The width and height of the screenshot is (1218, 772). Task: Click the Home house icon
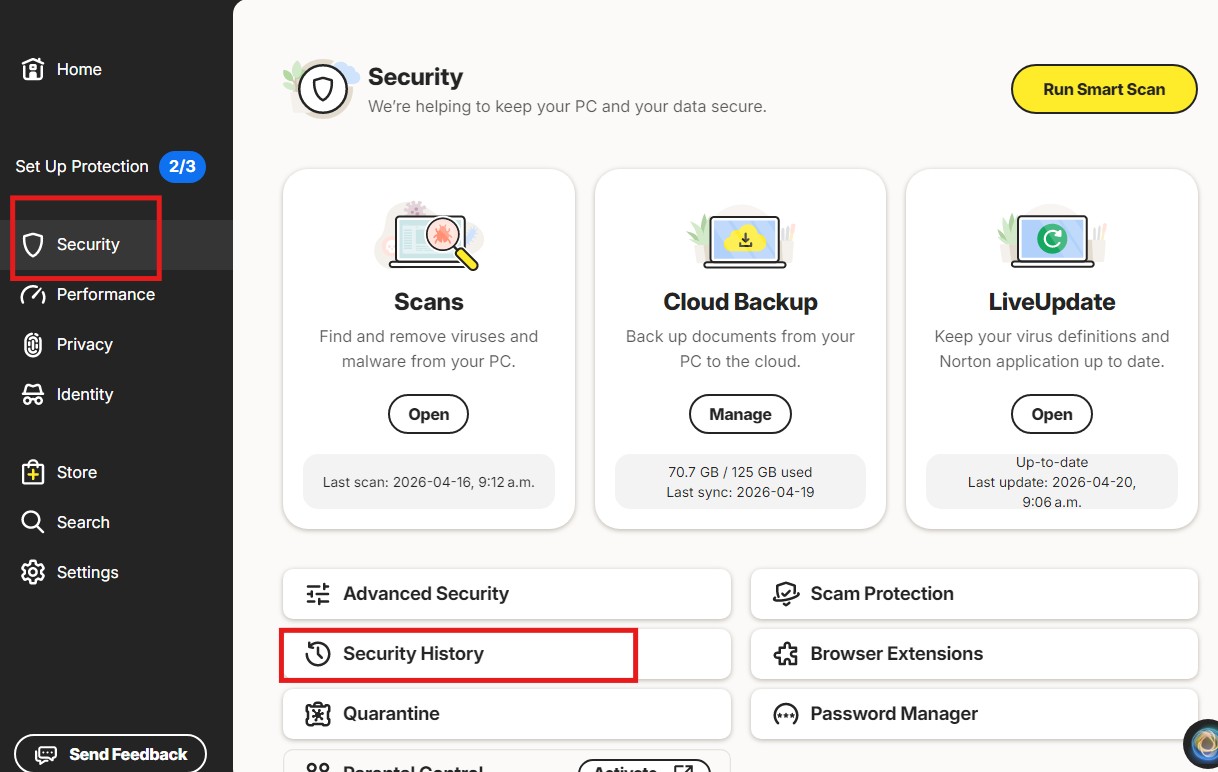(x=33, y=69)
